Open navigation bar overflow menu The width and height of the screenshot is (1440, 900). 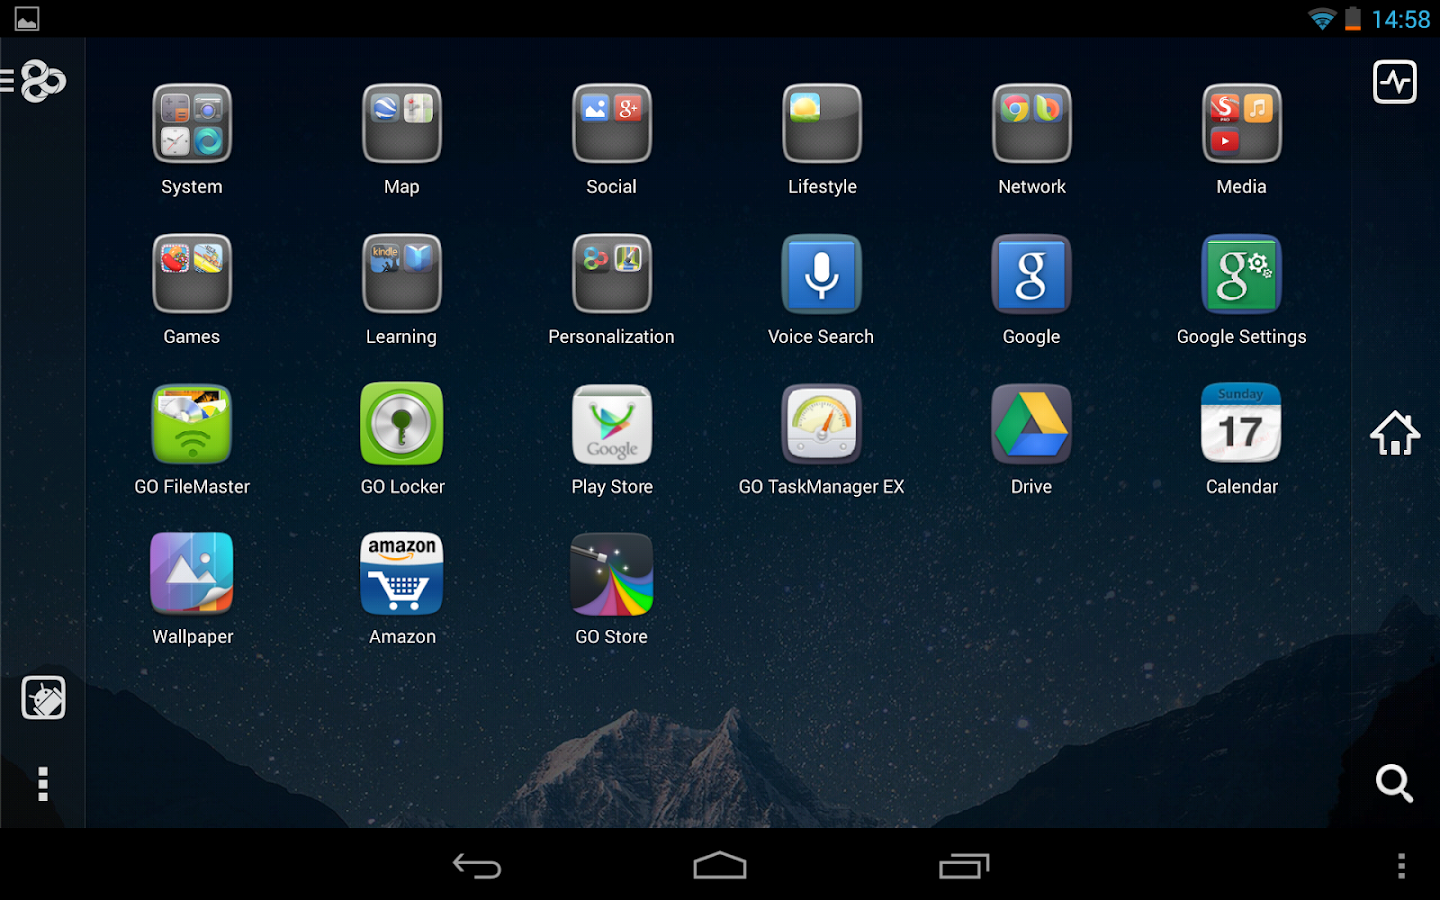pyautogui.click(x=1401, y=866)
